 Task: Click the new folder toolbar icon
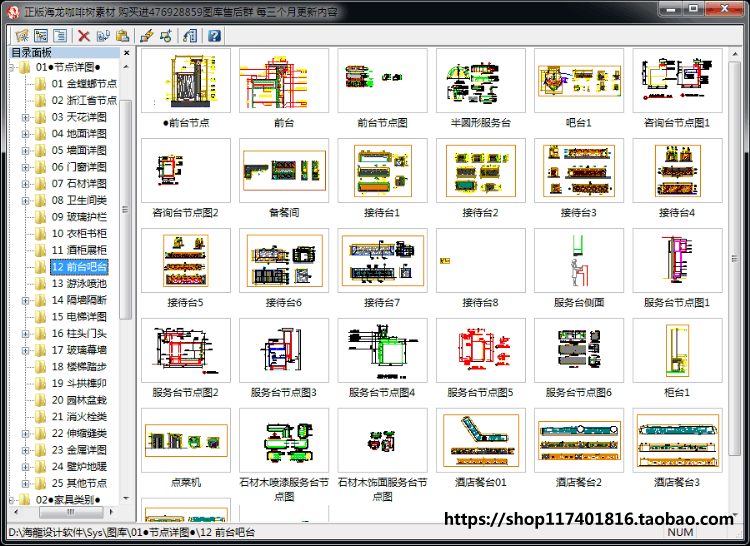pos(22,36)
